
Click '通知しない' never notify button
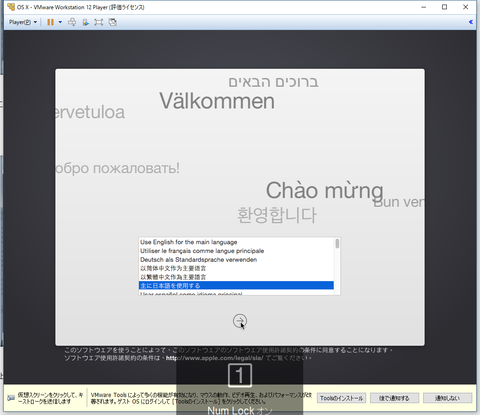[447, 398]
